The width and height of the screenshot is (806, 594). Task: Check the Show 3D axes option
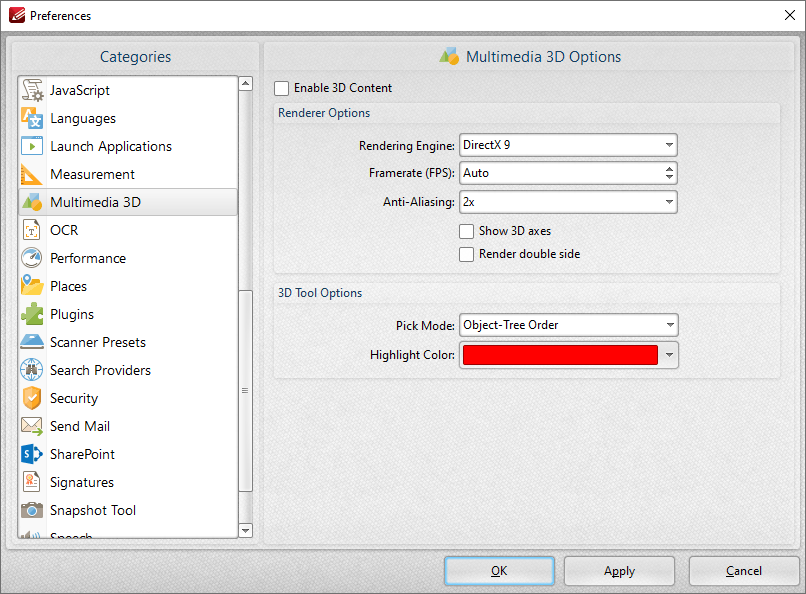(x=466, y=231)
